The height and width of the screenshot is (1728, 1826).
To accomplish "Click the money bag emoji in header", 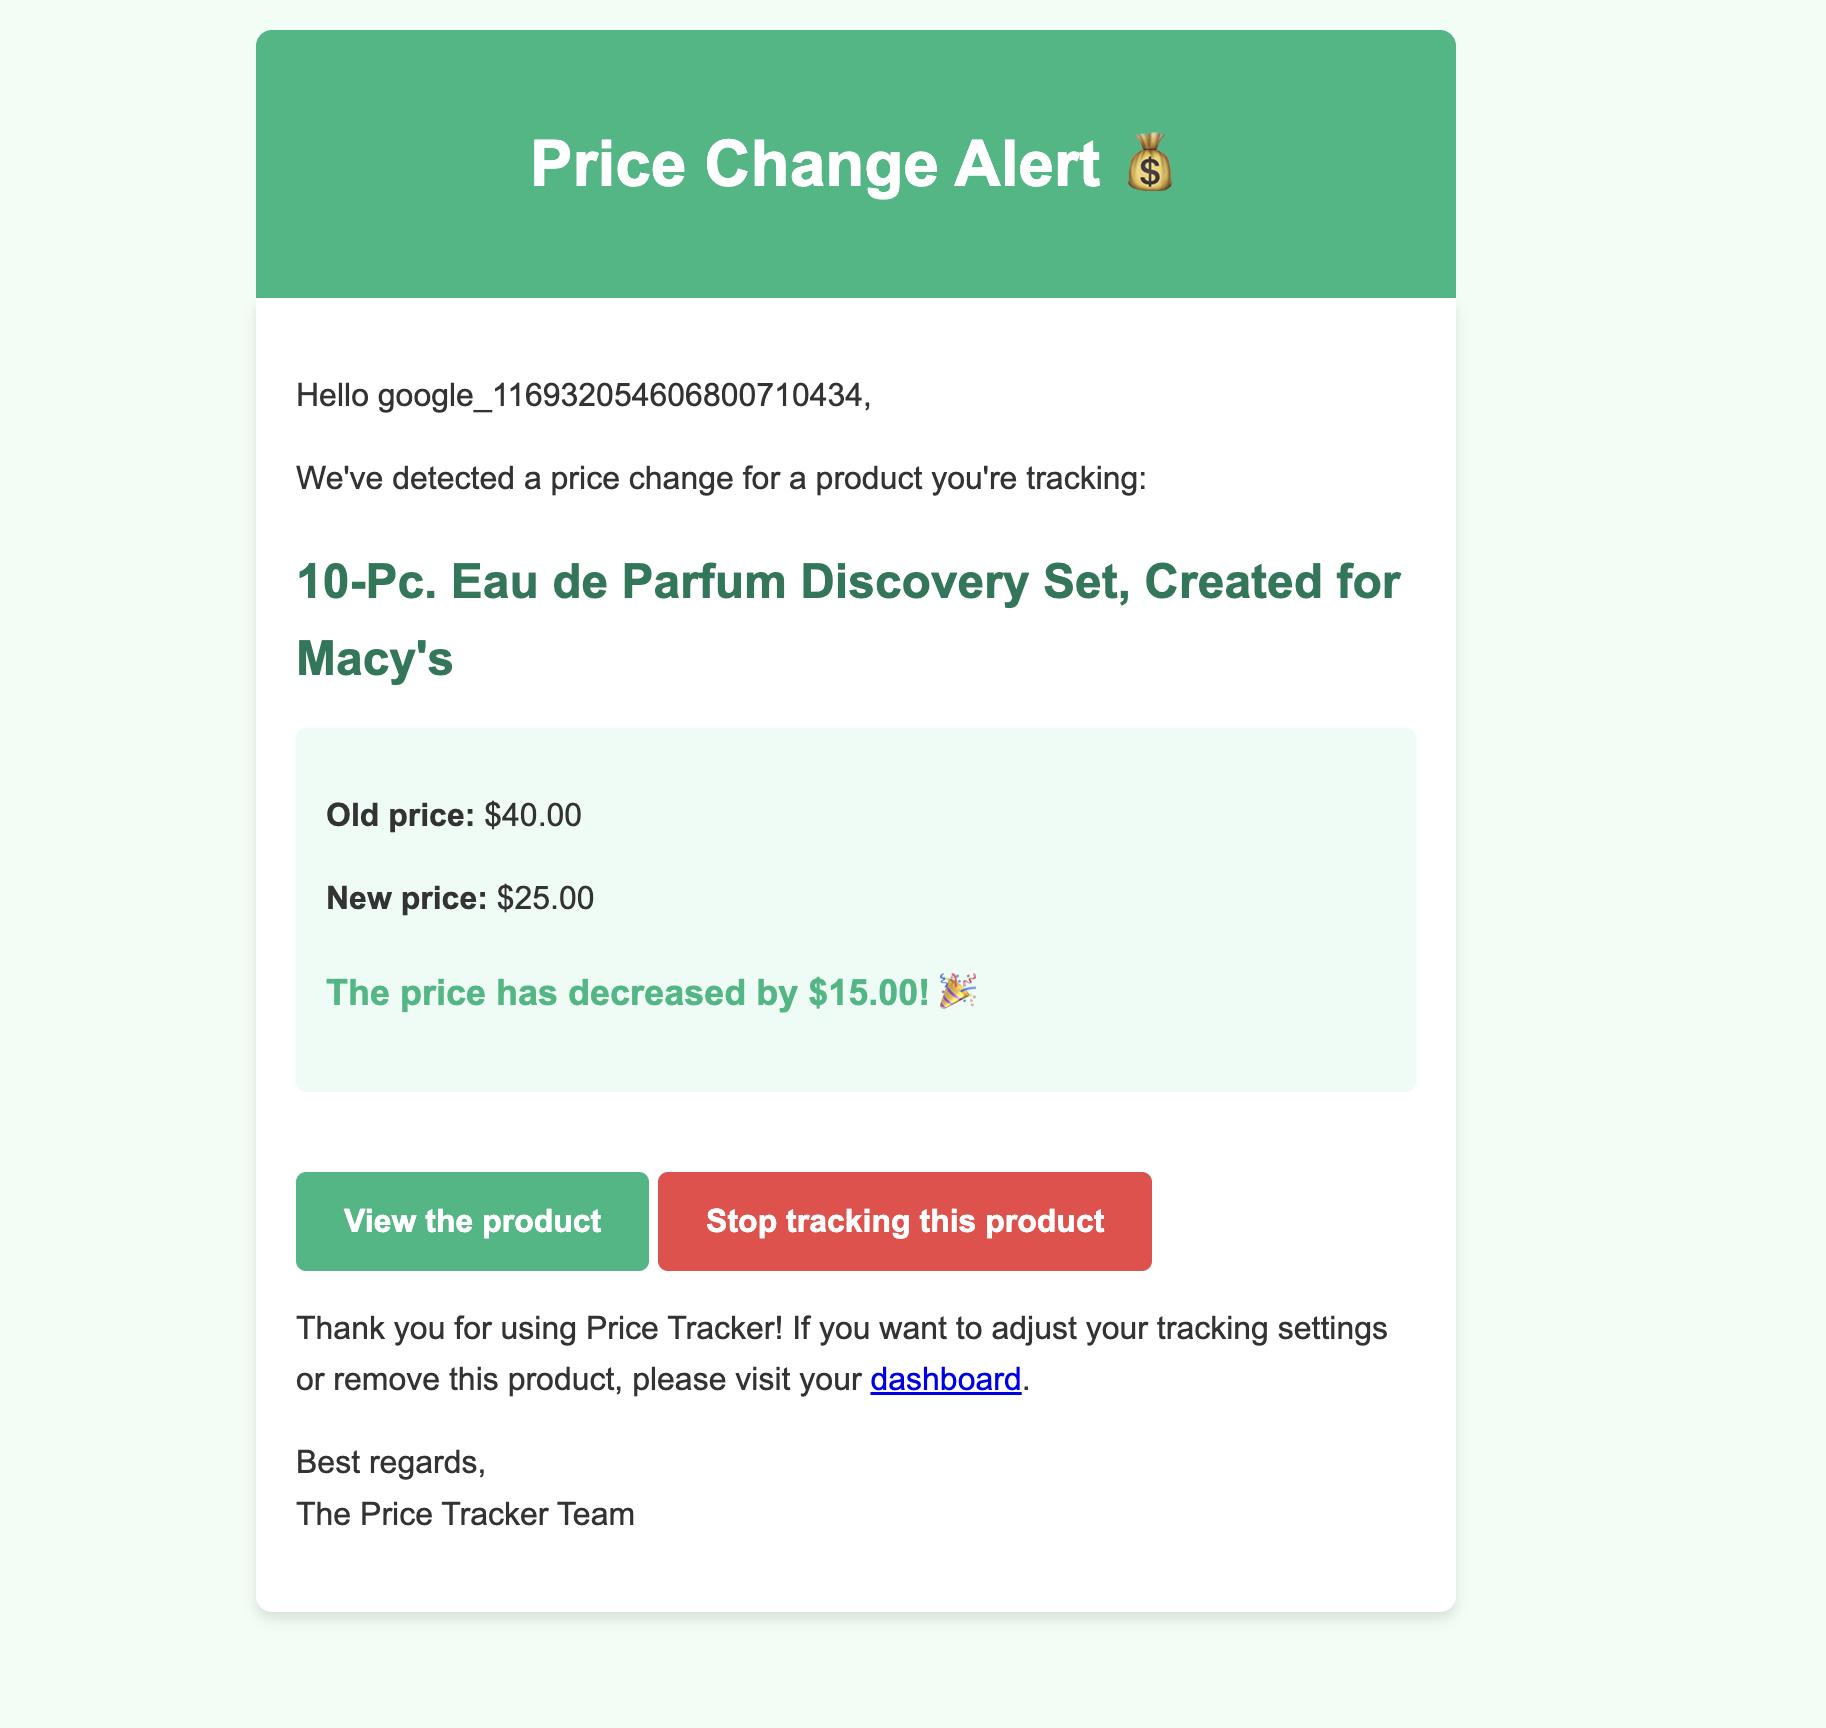I will (1150, 163).
